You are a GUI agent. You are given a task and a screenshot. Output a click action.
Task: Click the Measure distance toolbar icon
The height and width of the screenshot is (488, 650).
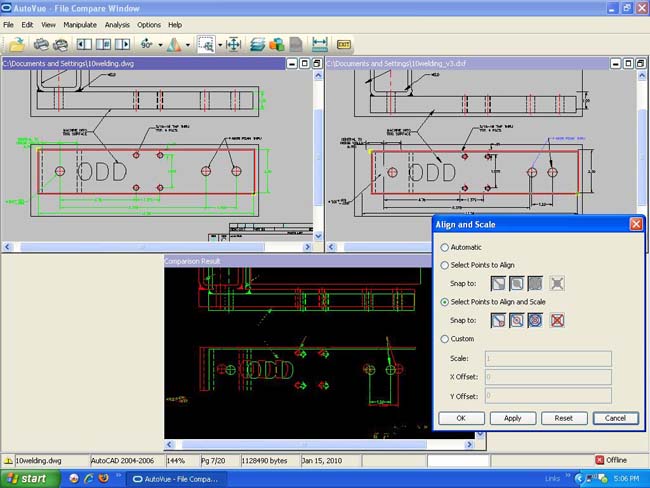[320, 44]
